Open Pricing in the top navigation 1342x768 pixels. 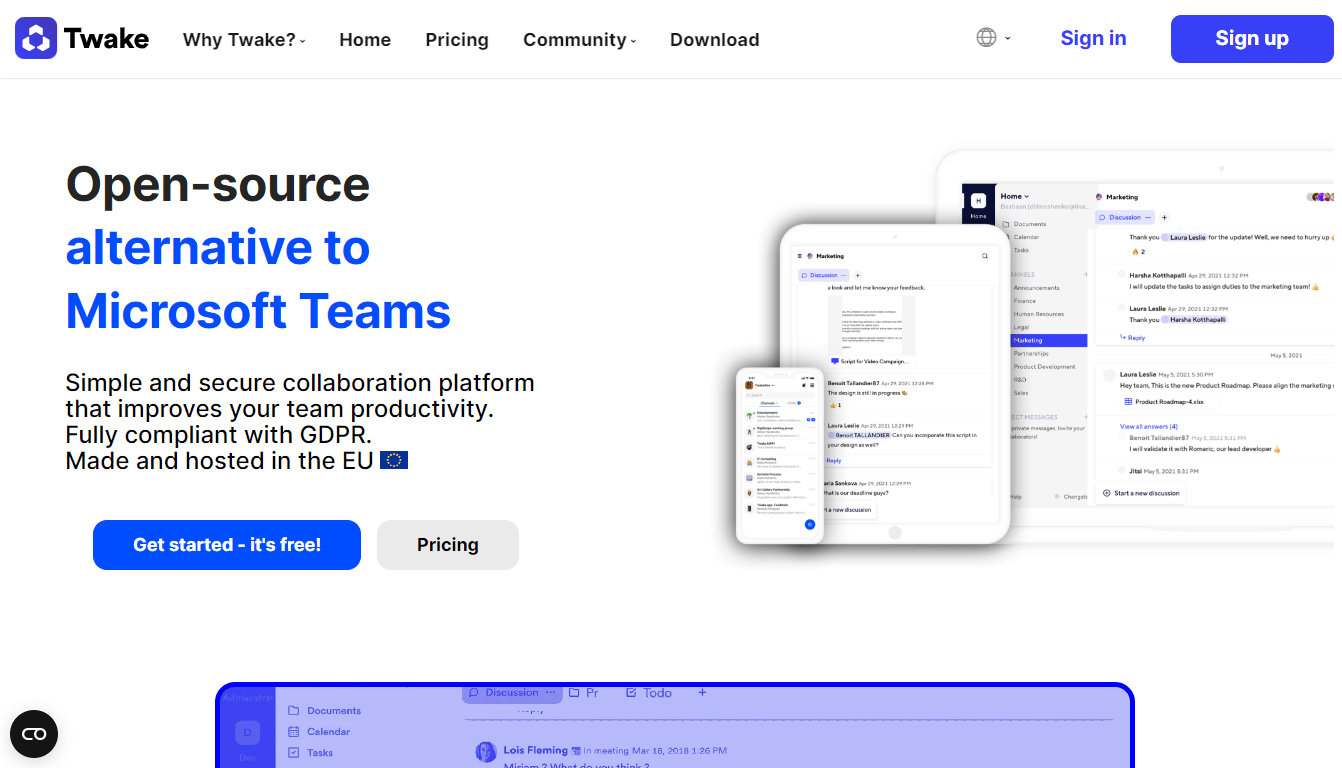tap(457, 40)
